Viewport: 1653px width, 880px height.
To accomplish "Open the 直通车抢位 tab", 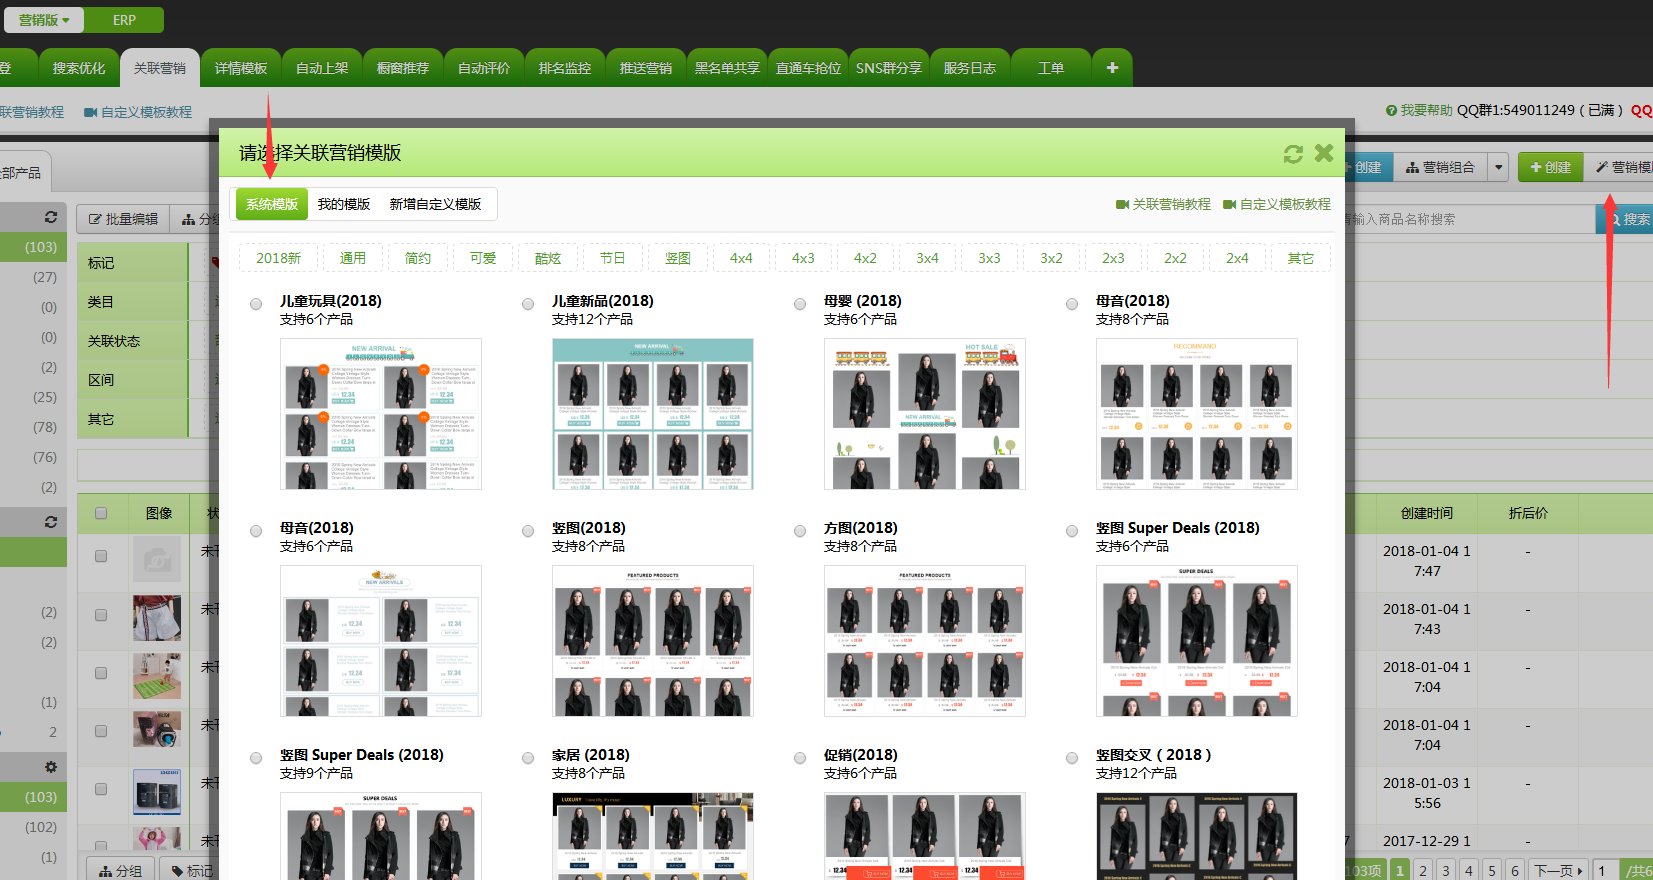I will (x=808, y=68).
